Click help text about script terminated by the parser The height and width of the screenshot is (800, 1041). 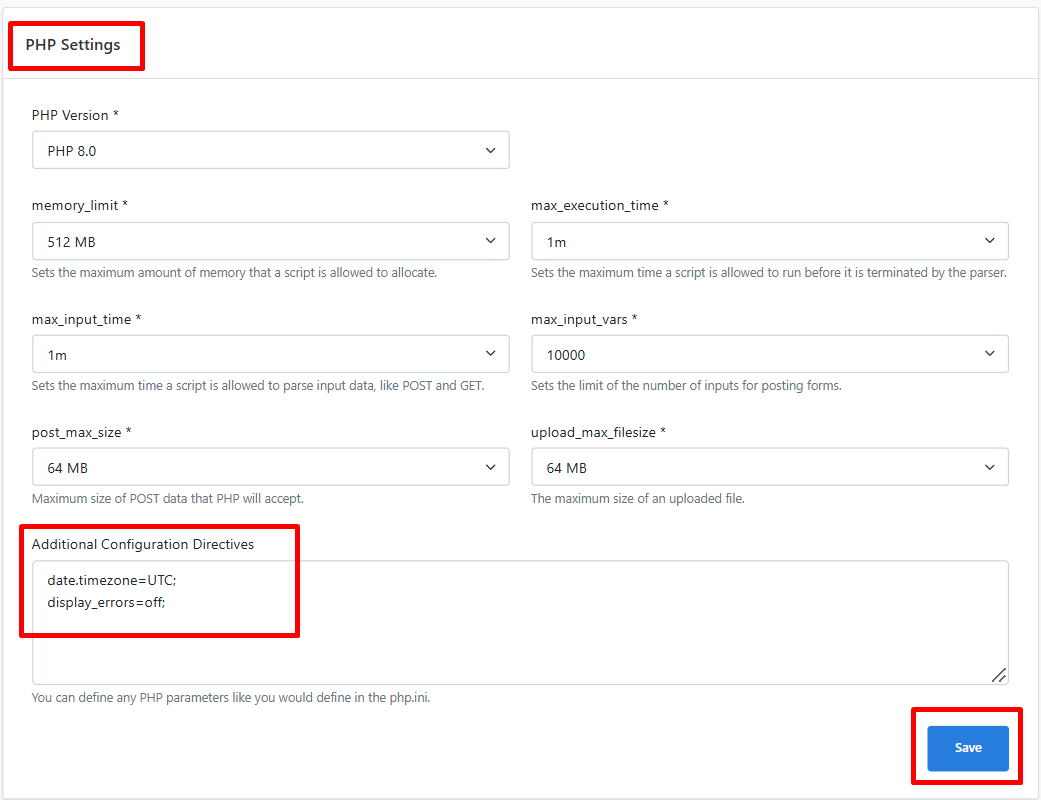(769, 273)
